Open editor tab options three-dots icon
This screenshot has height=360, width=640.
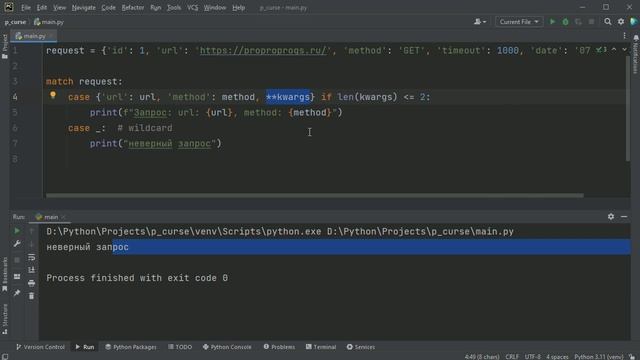click(624, 36)
